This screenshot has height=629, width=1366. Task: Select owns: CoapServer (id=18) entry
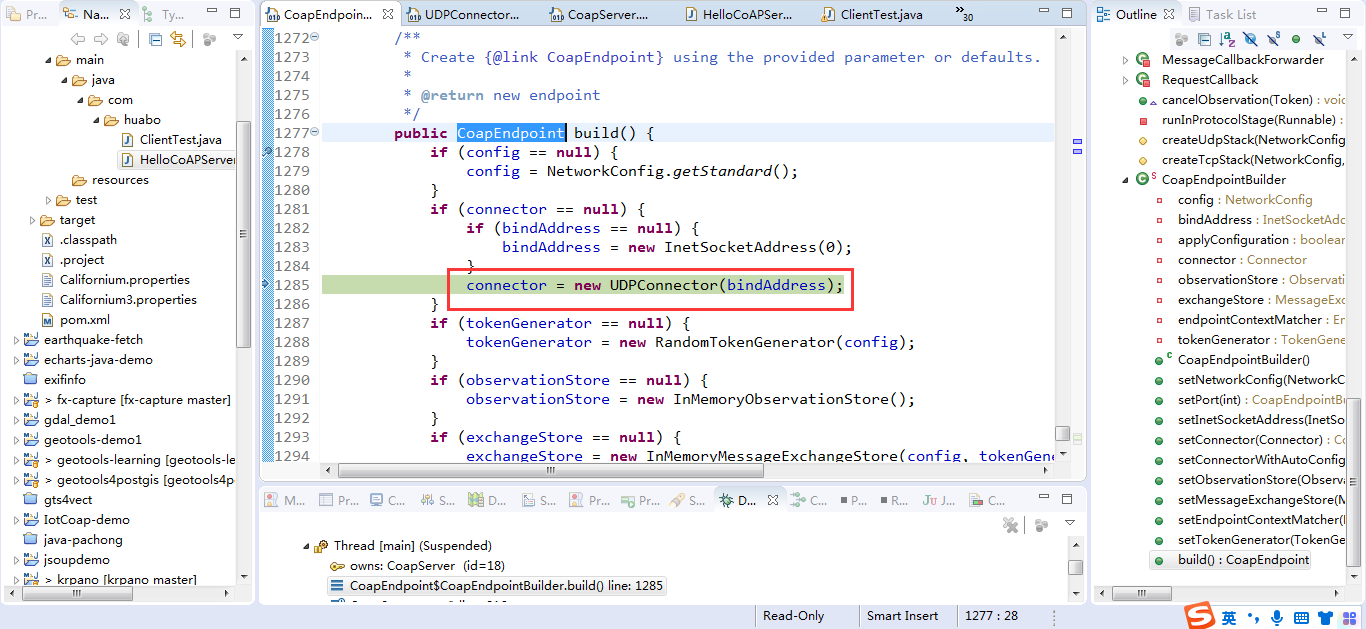[417, 566]
